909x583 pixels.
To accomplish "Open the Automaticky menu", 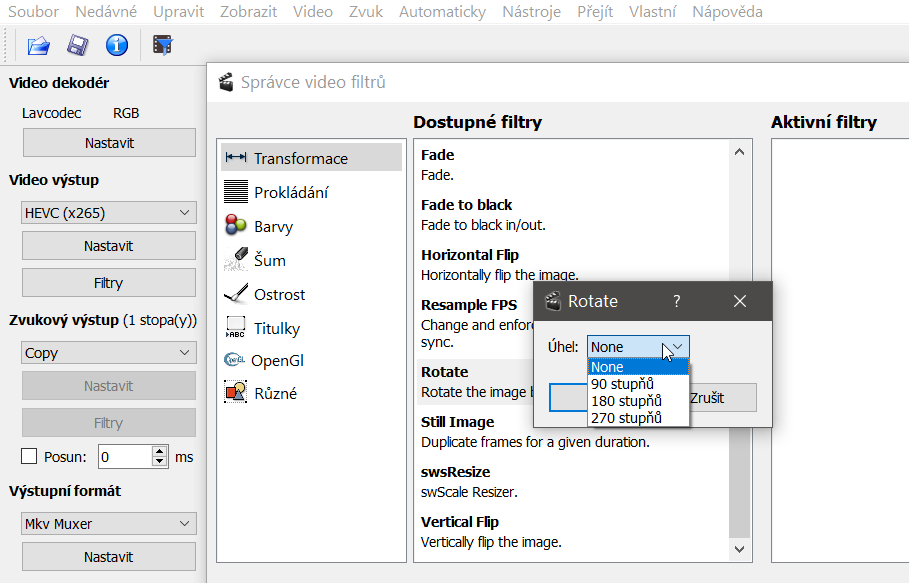I will [x=442, y=12].
